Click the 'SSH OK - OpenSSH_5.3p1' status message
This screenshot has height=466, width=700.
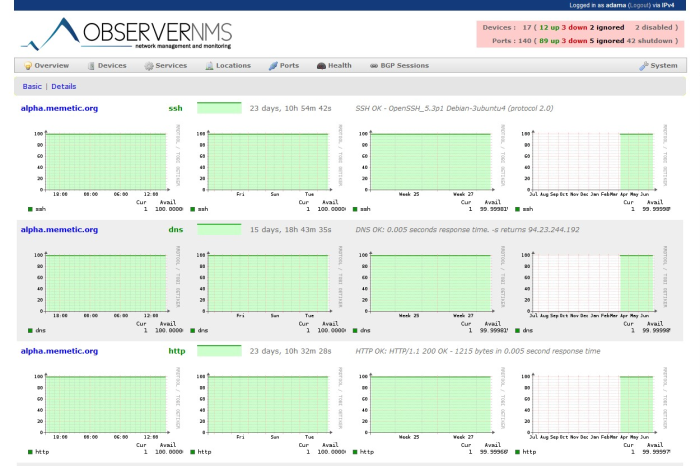[x=454, y=108]
